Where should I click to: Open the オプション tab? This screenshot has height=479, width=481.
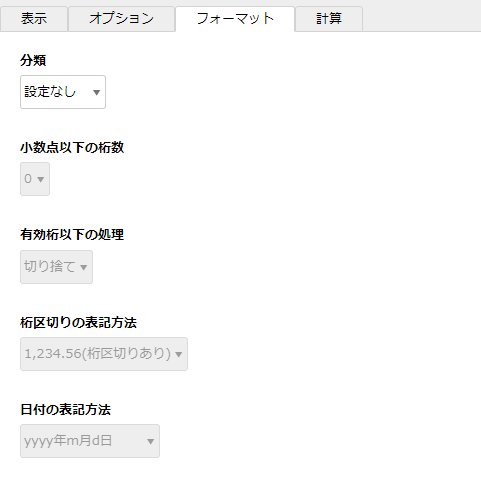[x=122, y=19]
